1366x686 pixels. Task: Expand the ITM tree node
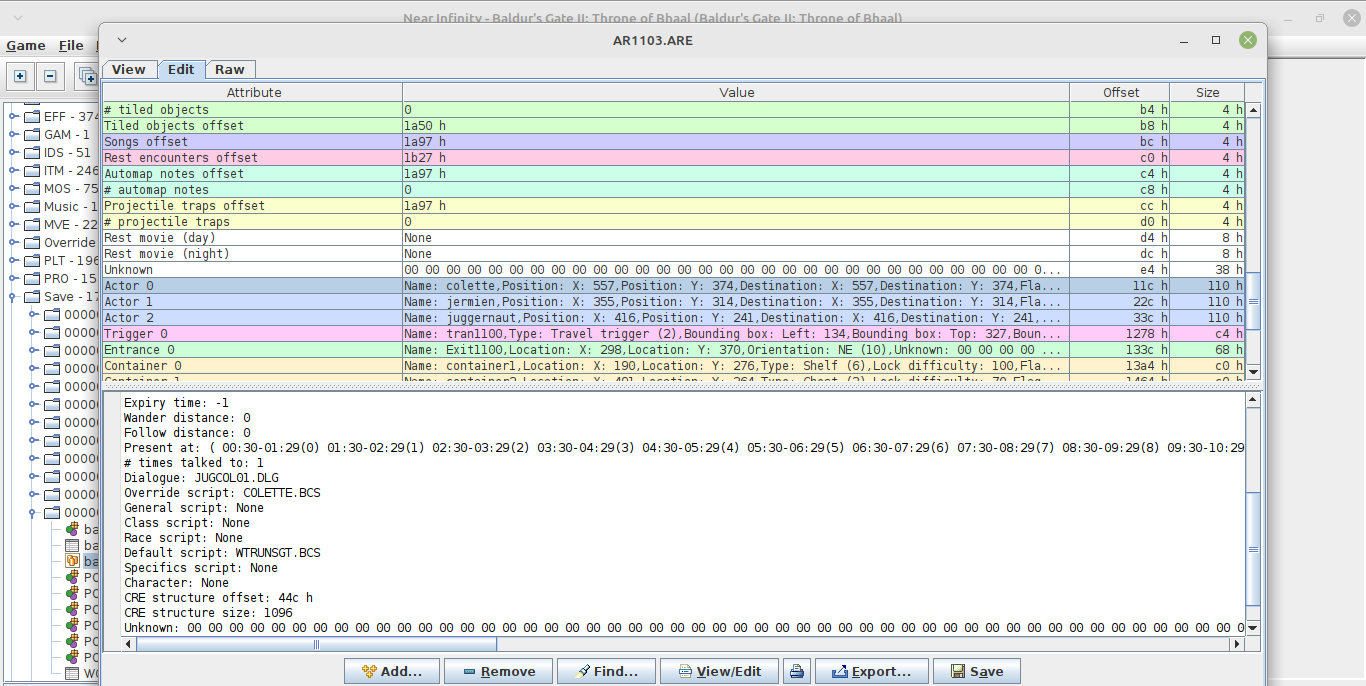pyautogui.click(x=14, y=171)
